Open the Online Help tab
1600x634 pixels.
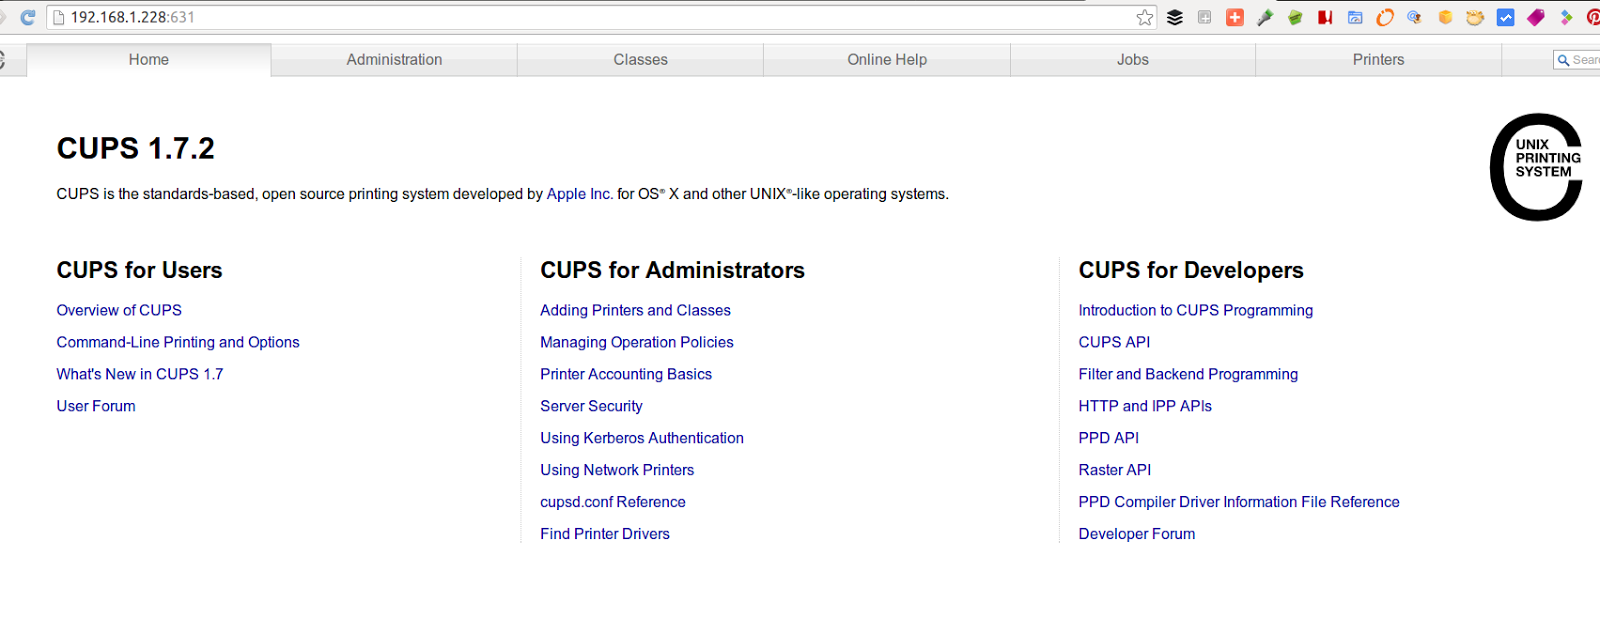pyautogui.click(x=887, y=60)
